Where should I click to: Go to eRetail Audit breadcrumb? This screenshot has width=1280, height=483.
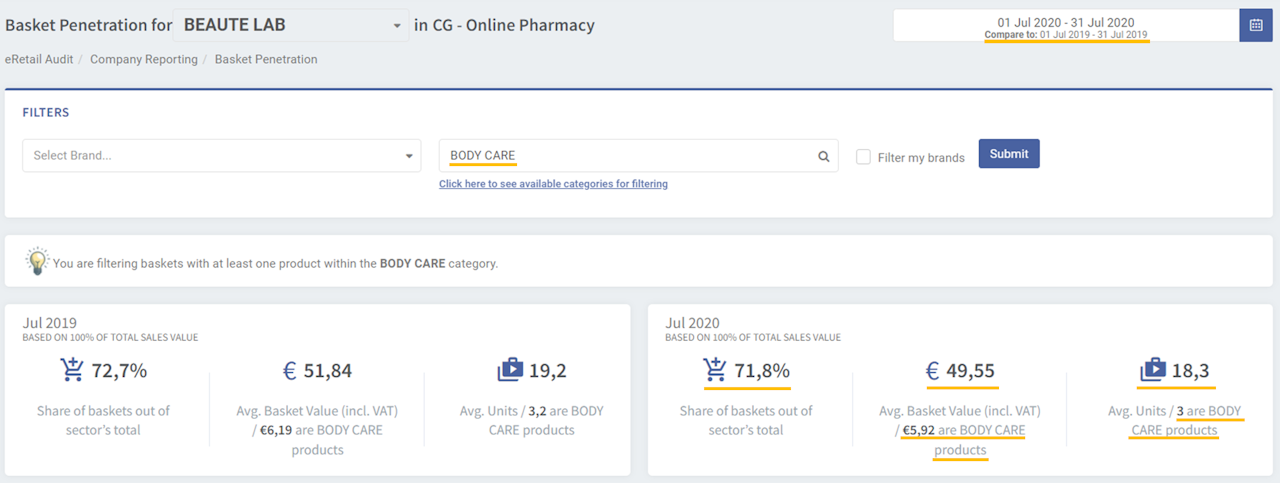39,59
